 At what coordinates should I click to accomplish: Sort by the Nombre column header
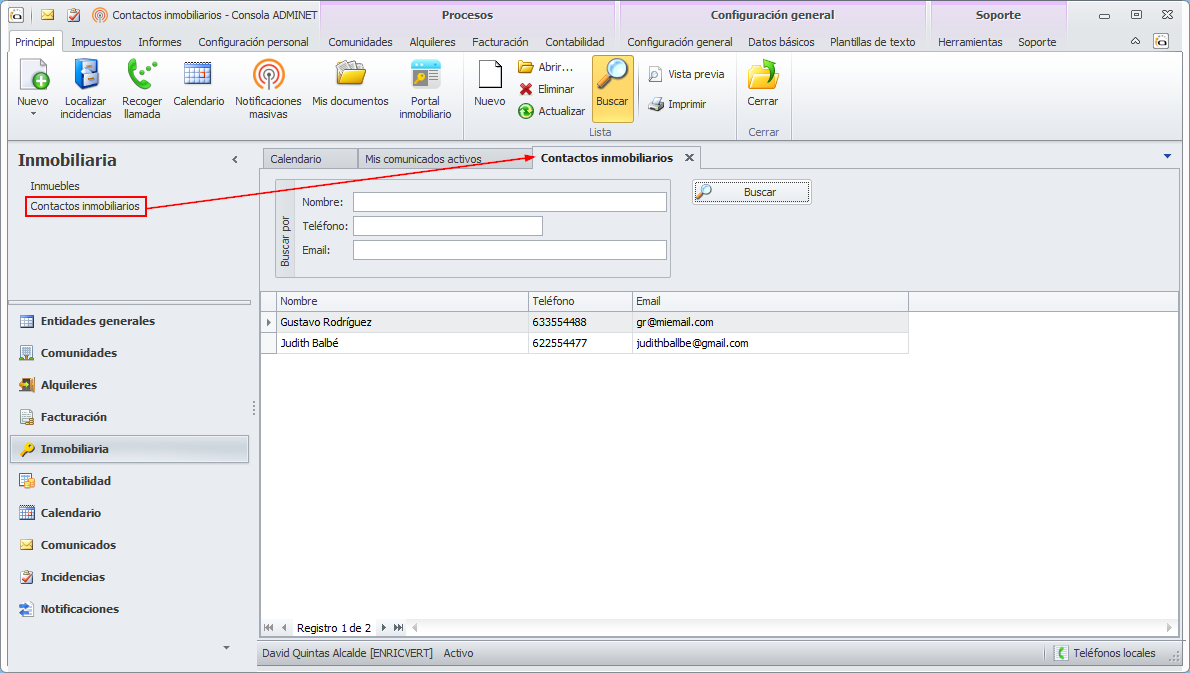pos(402,301)
